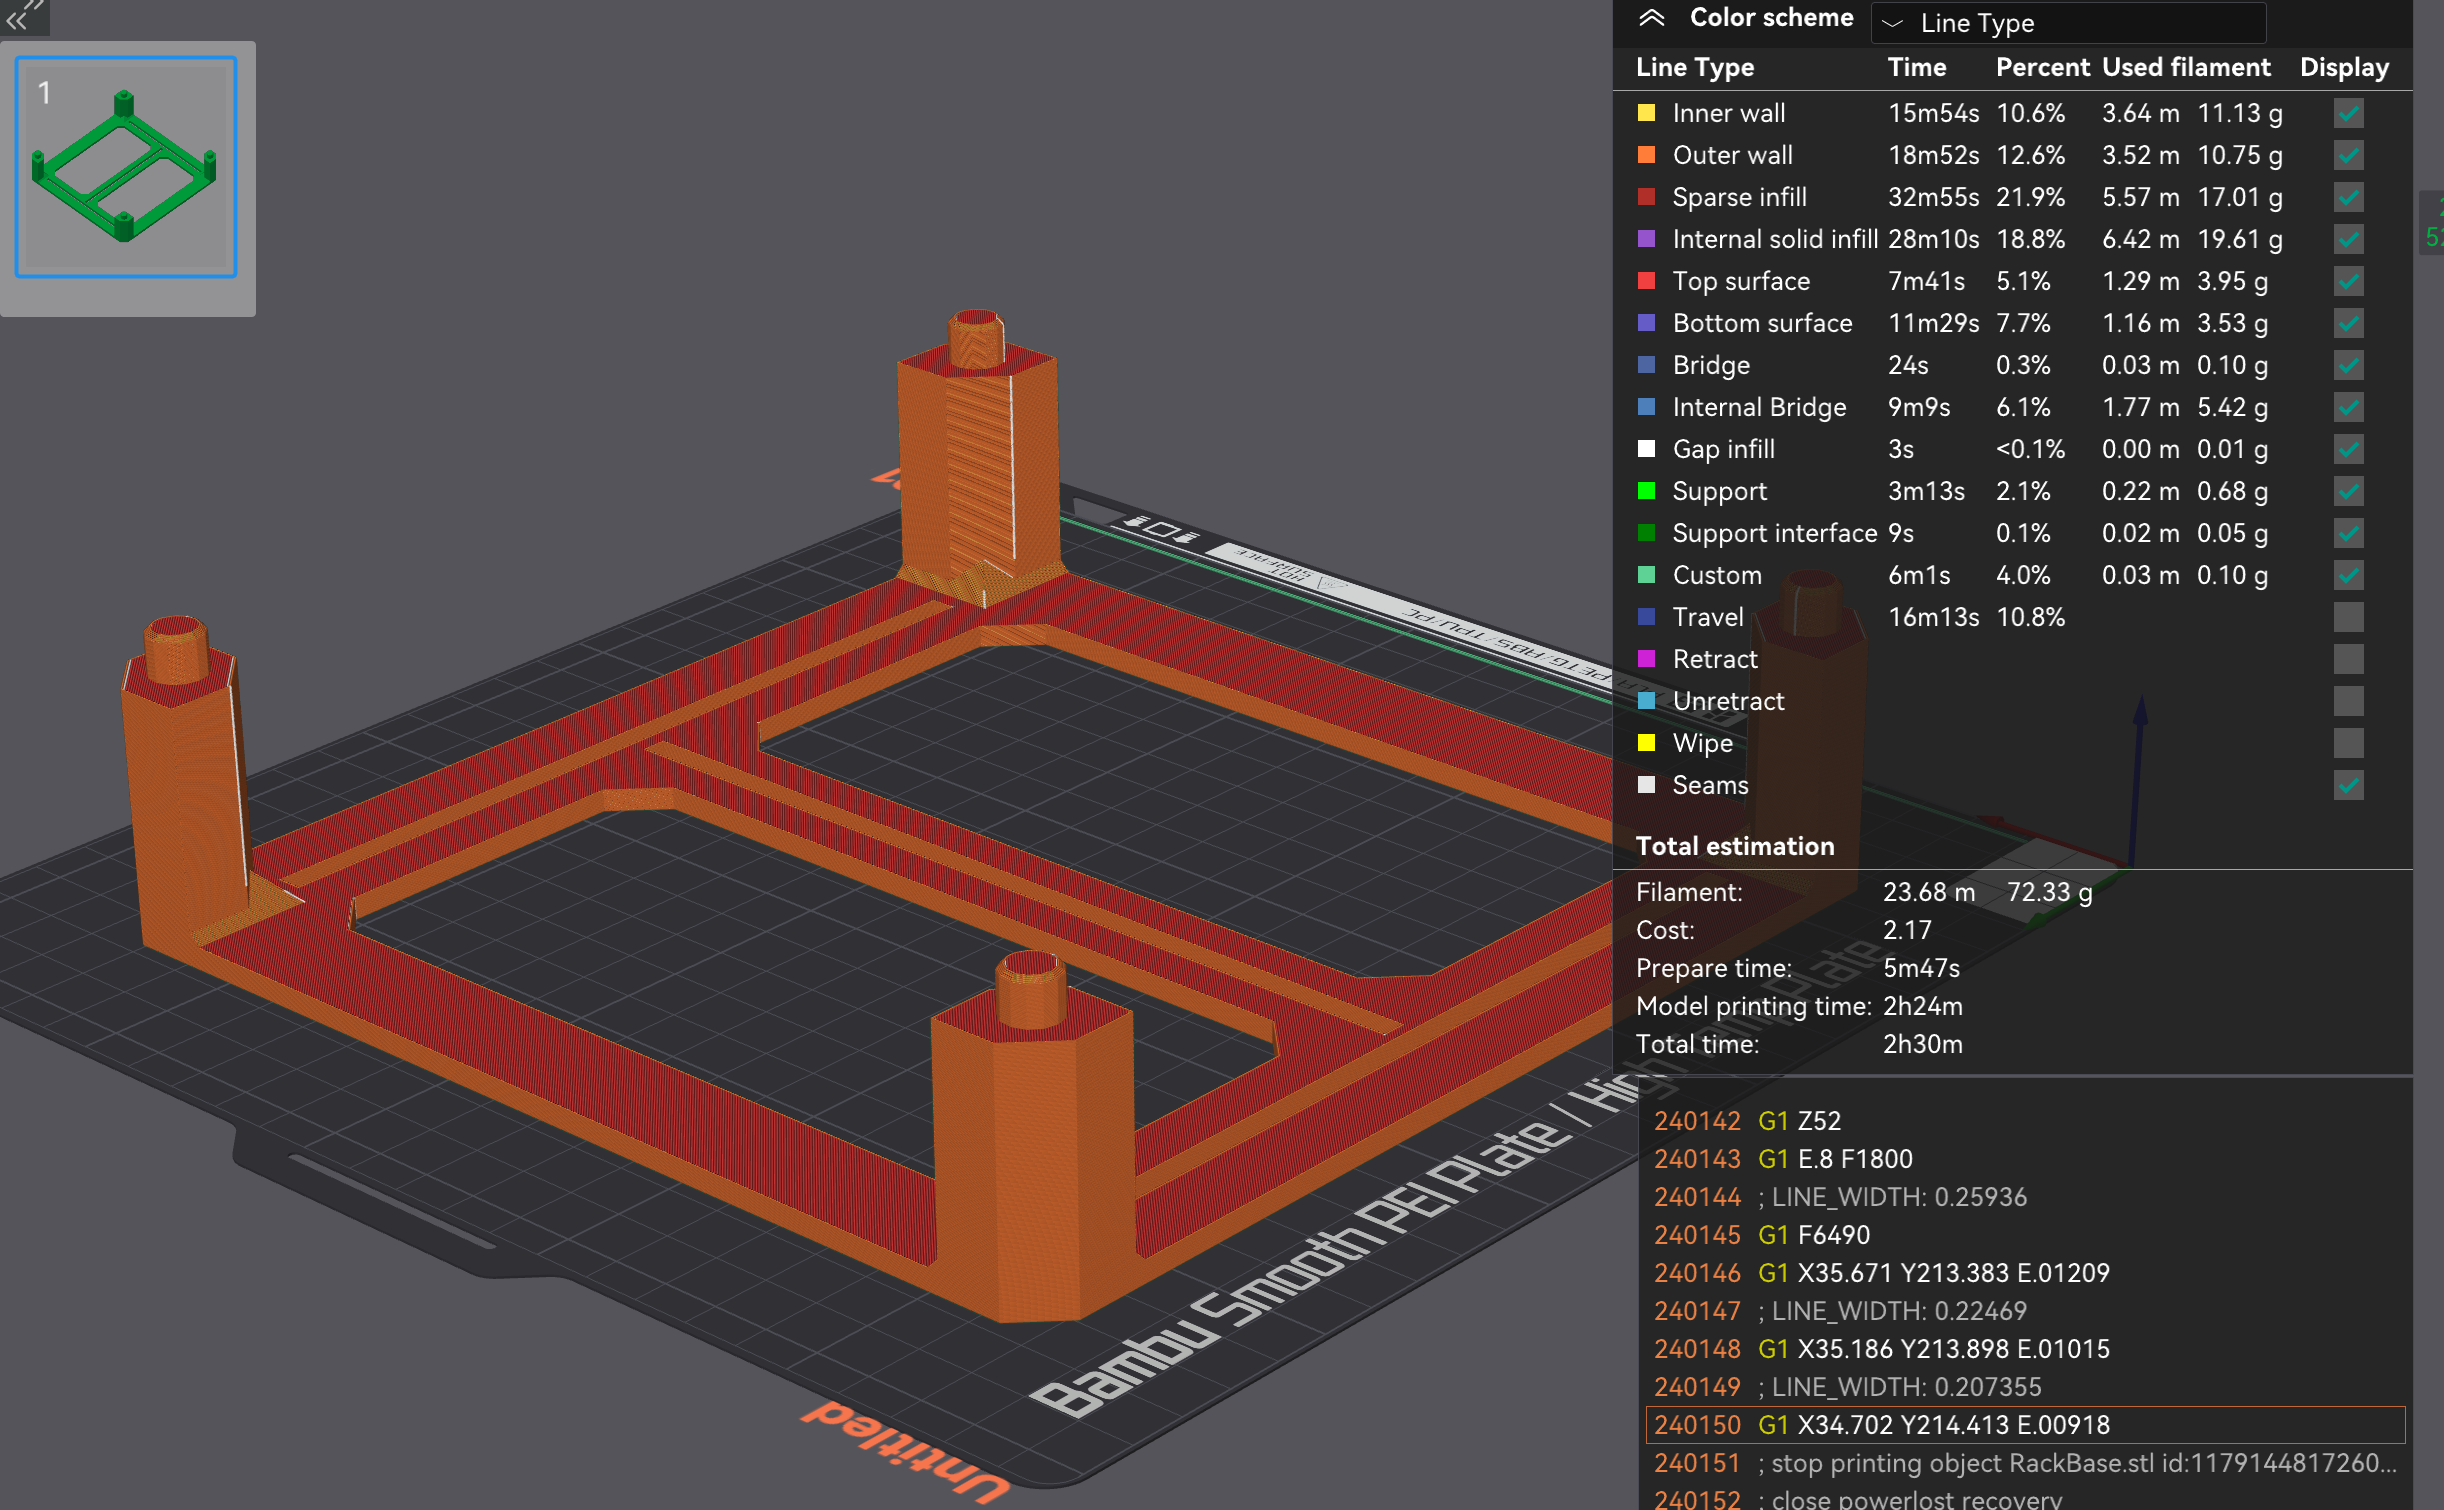Hide Support lines in preview
2444x1510 pixels.
pyautogui.click(x=2348, y=491)
